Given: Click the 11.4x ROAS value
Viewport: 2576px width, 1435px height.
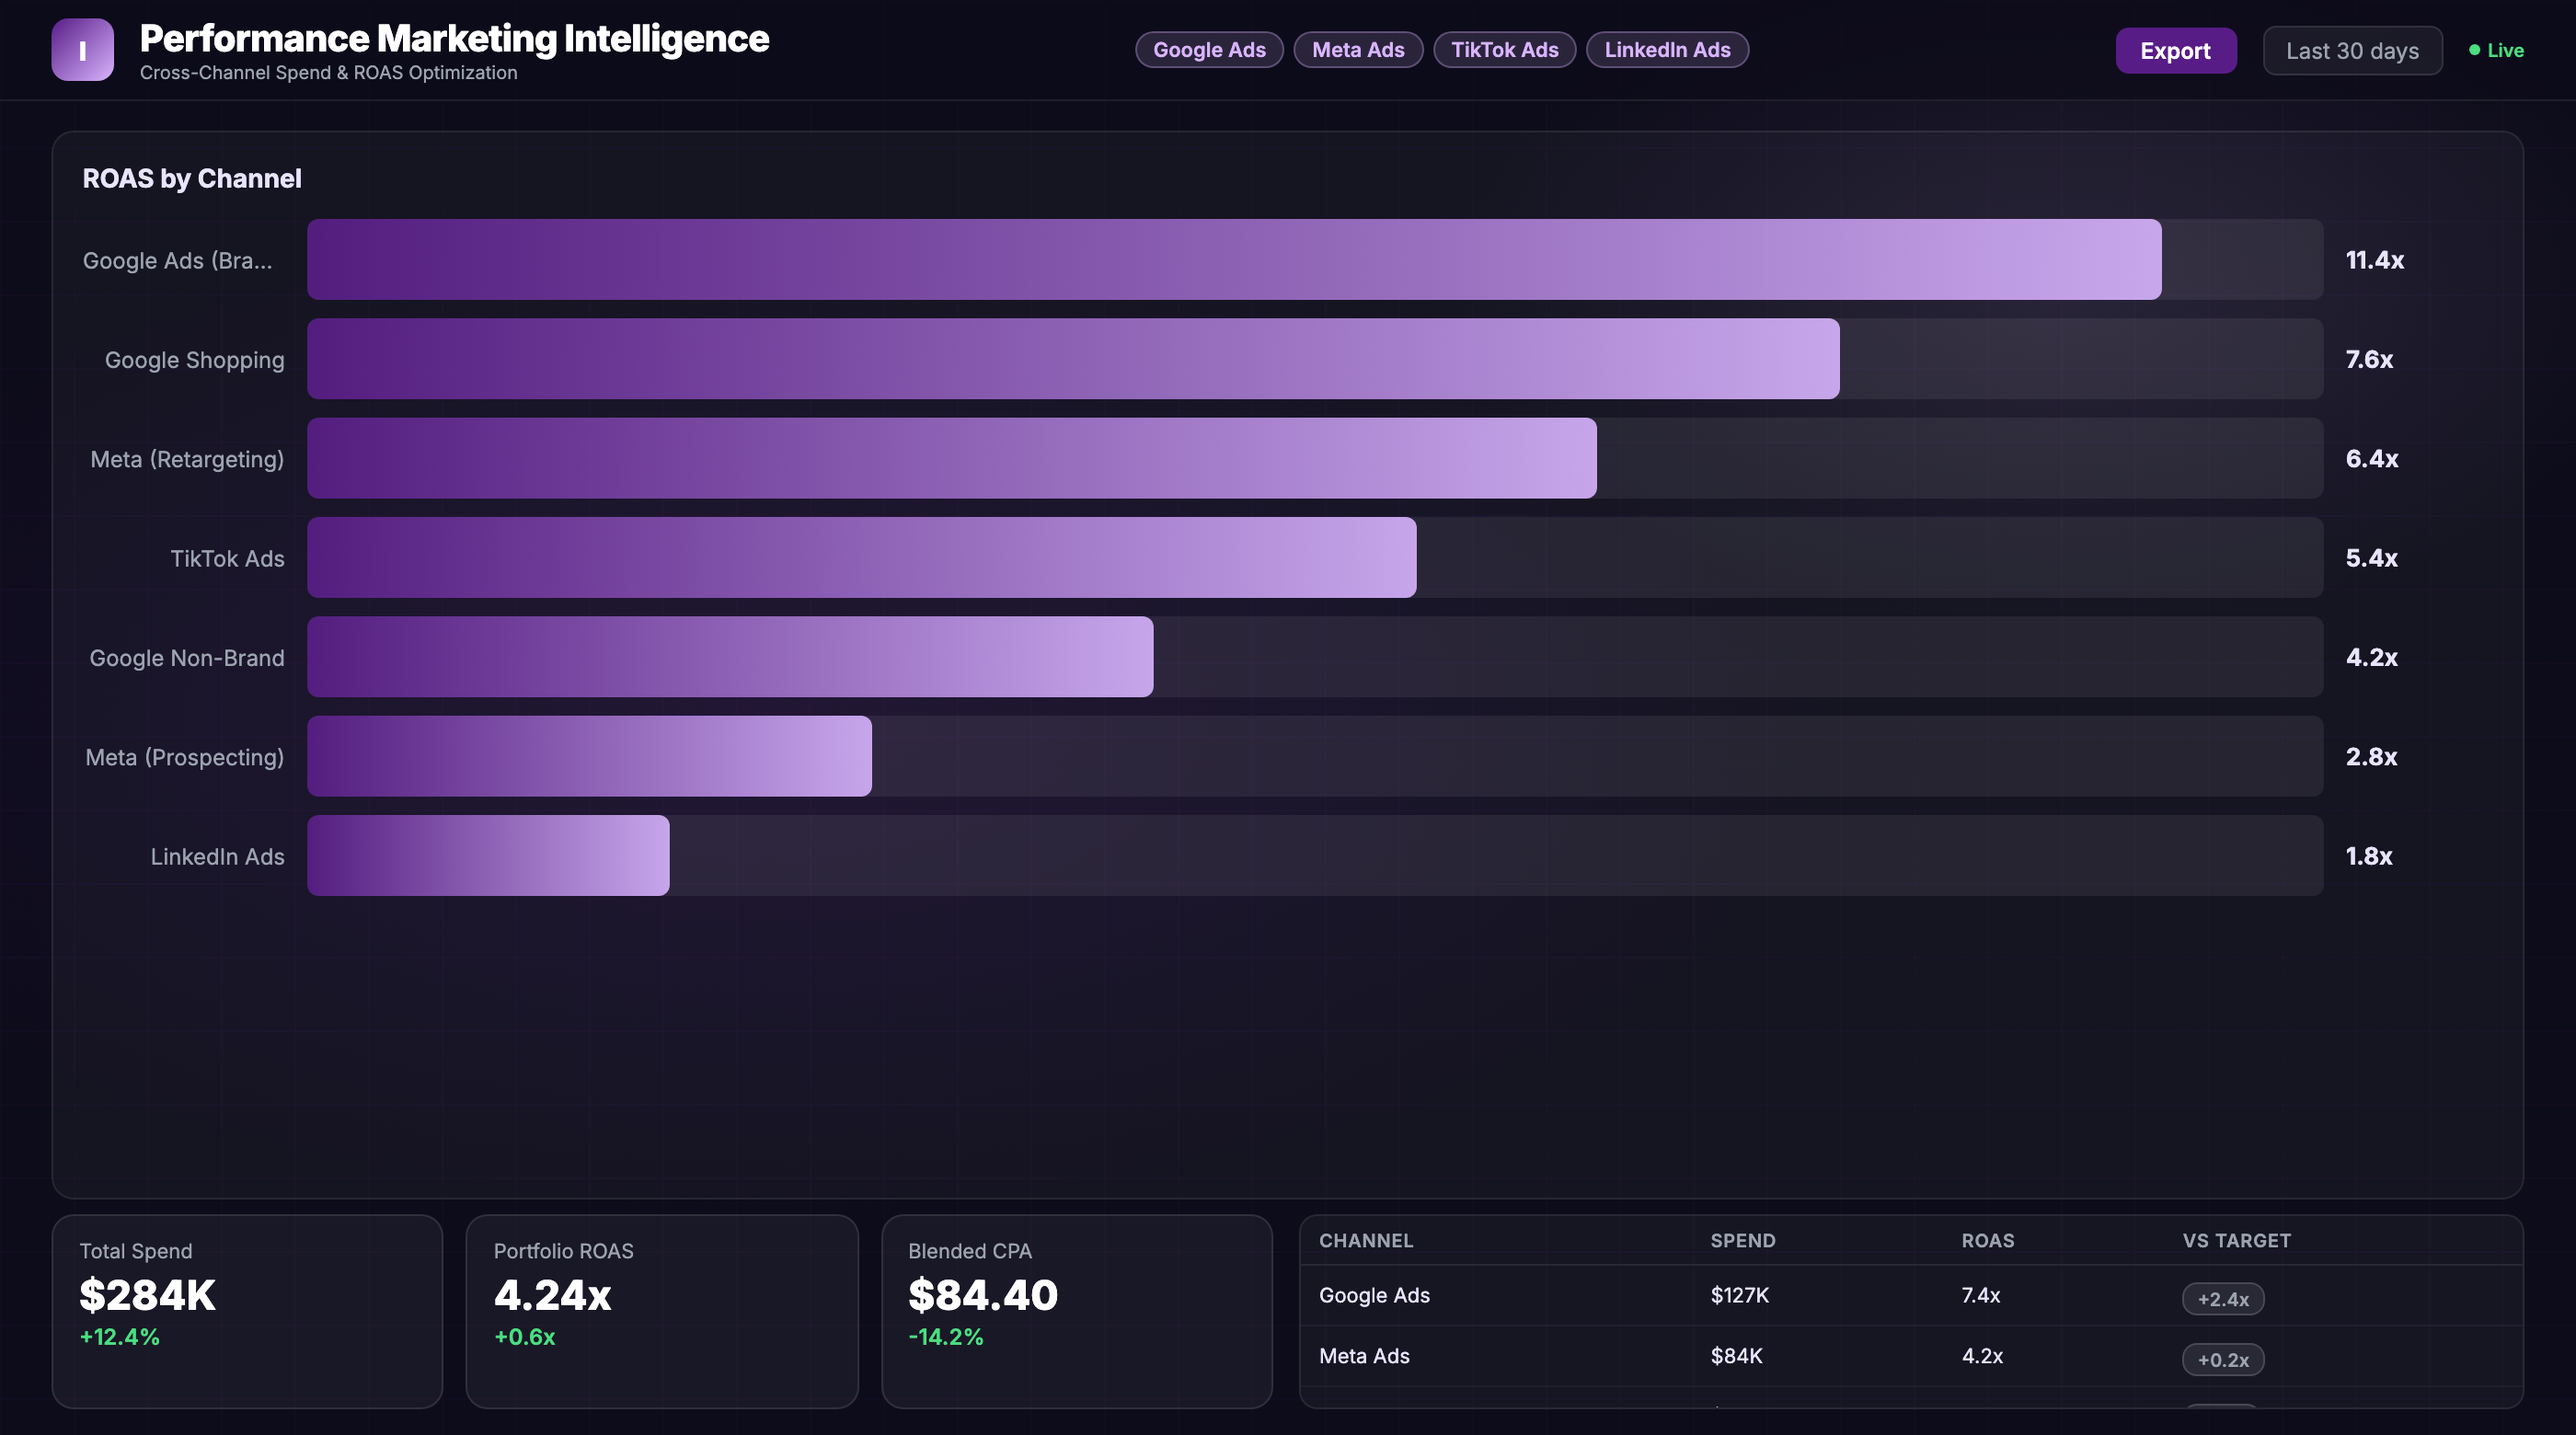Looking at the screenshot, I should pyautogui.click(x=2375, y=260).
